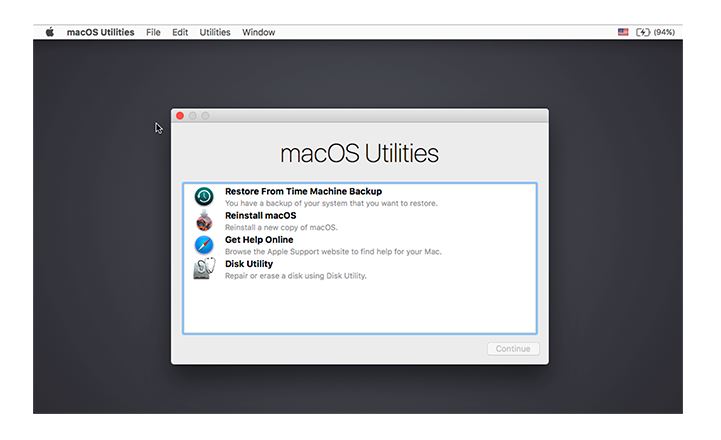Click 'Reinstall a new copy of macOS.' text
The image size is (721, 440).
pyautogui.click(x=281, y=227)
